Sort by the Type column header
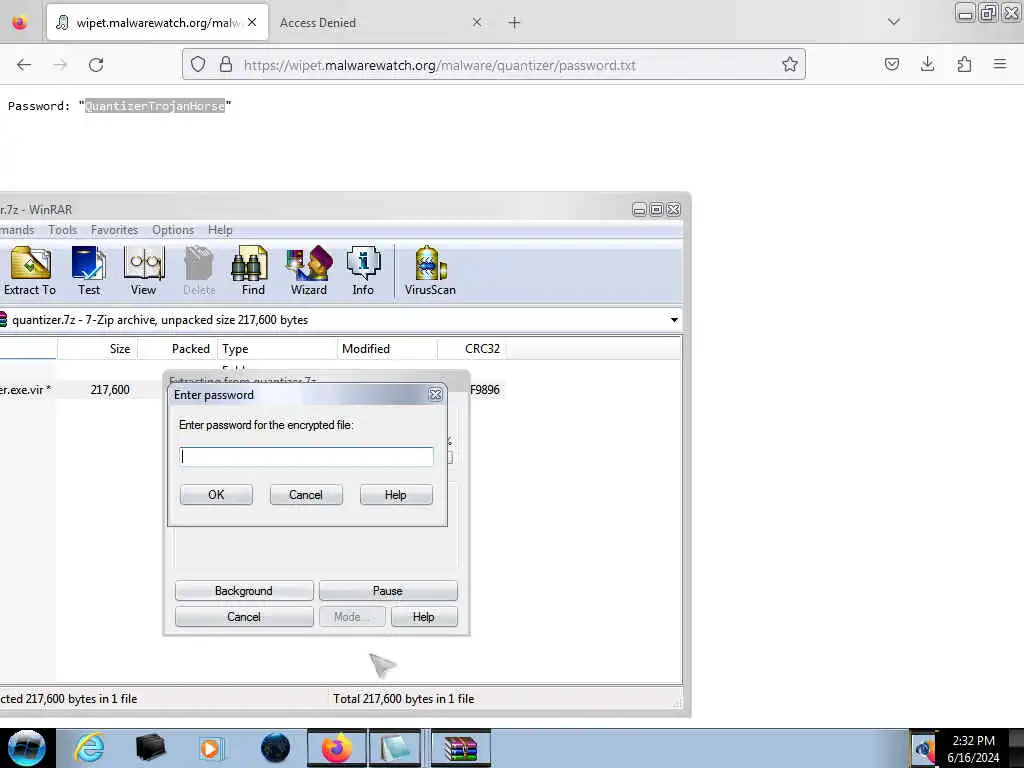Viewport: 1024px width, 768px height. pos(278,349)
